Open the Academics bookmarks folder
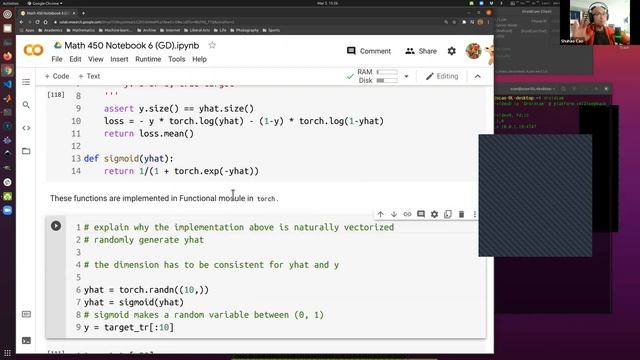 click(50, 30)
